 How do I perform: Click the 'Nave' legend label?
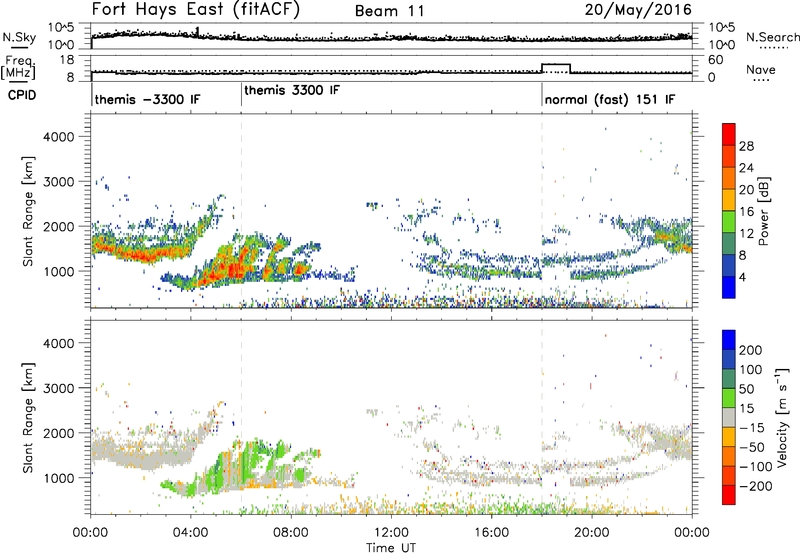pyautogui.click(x=760, y=69)
